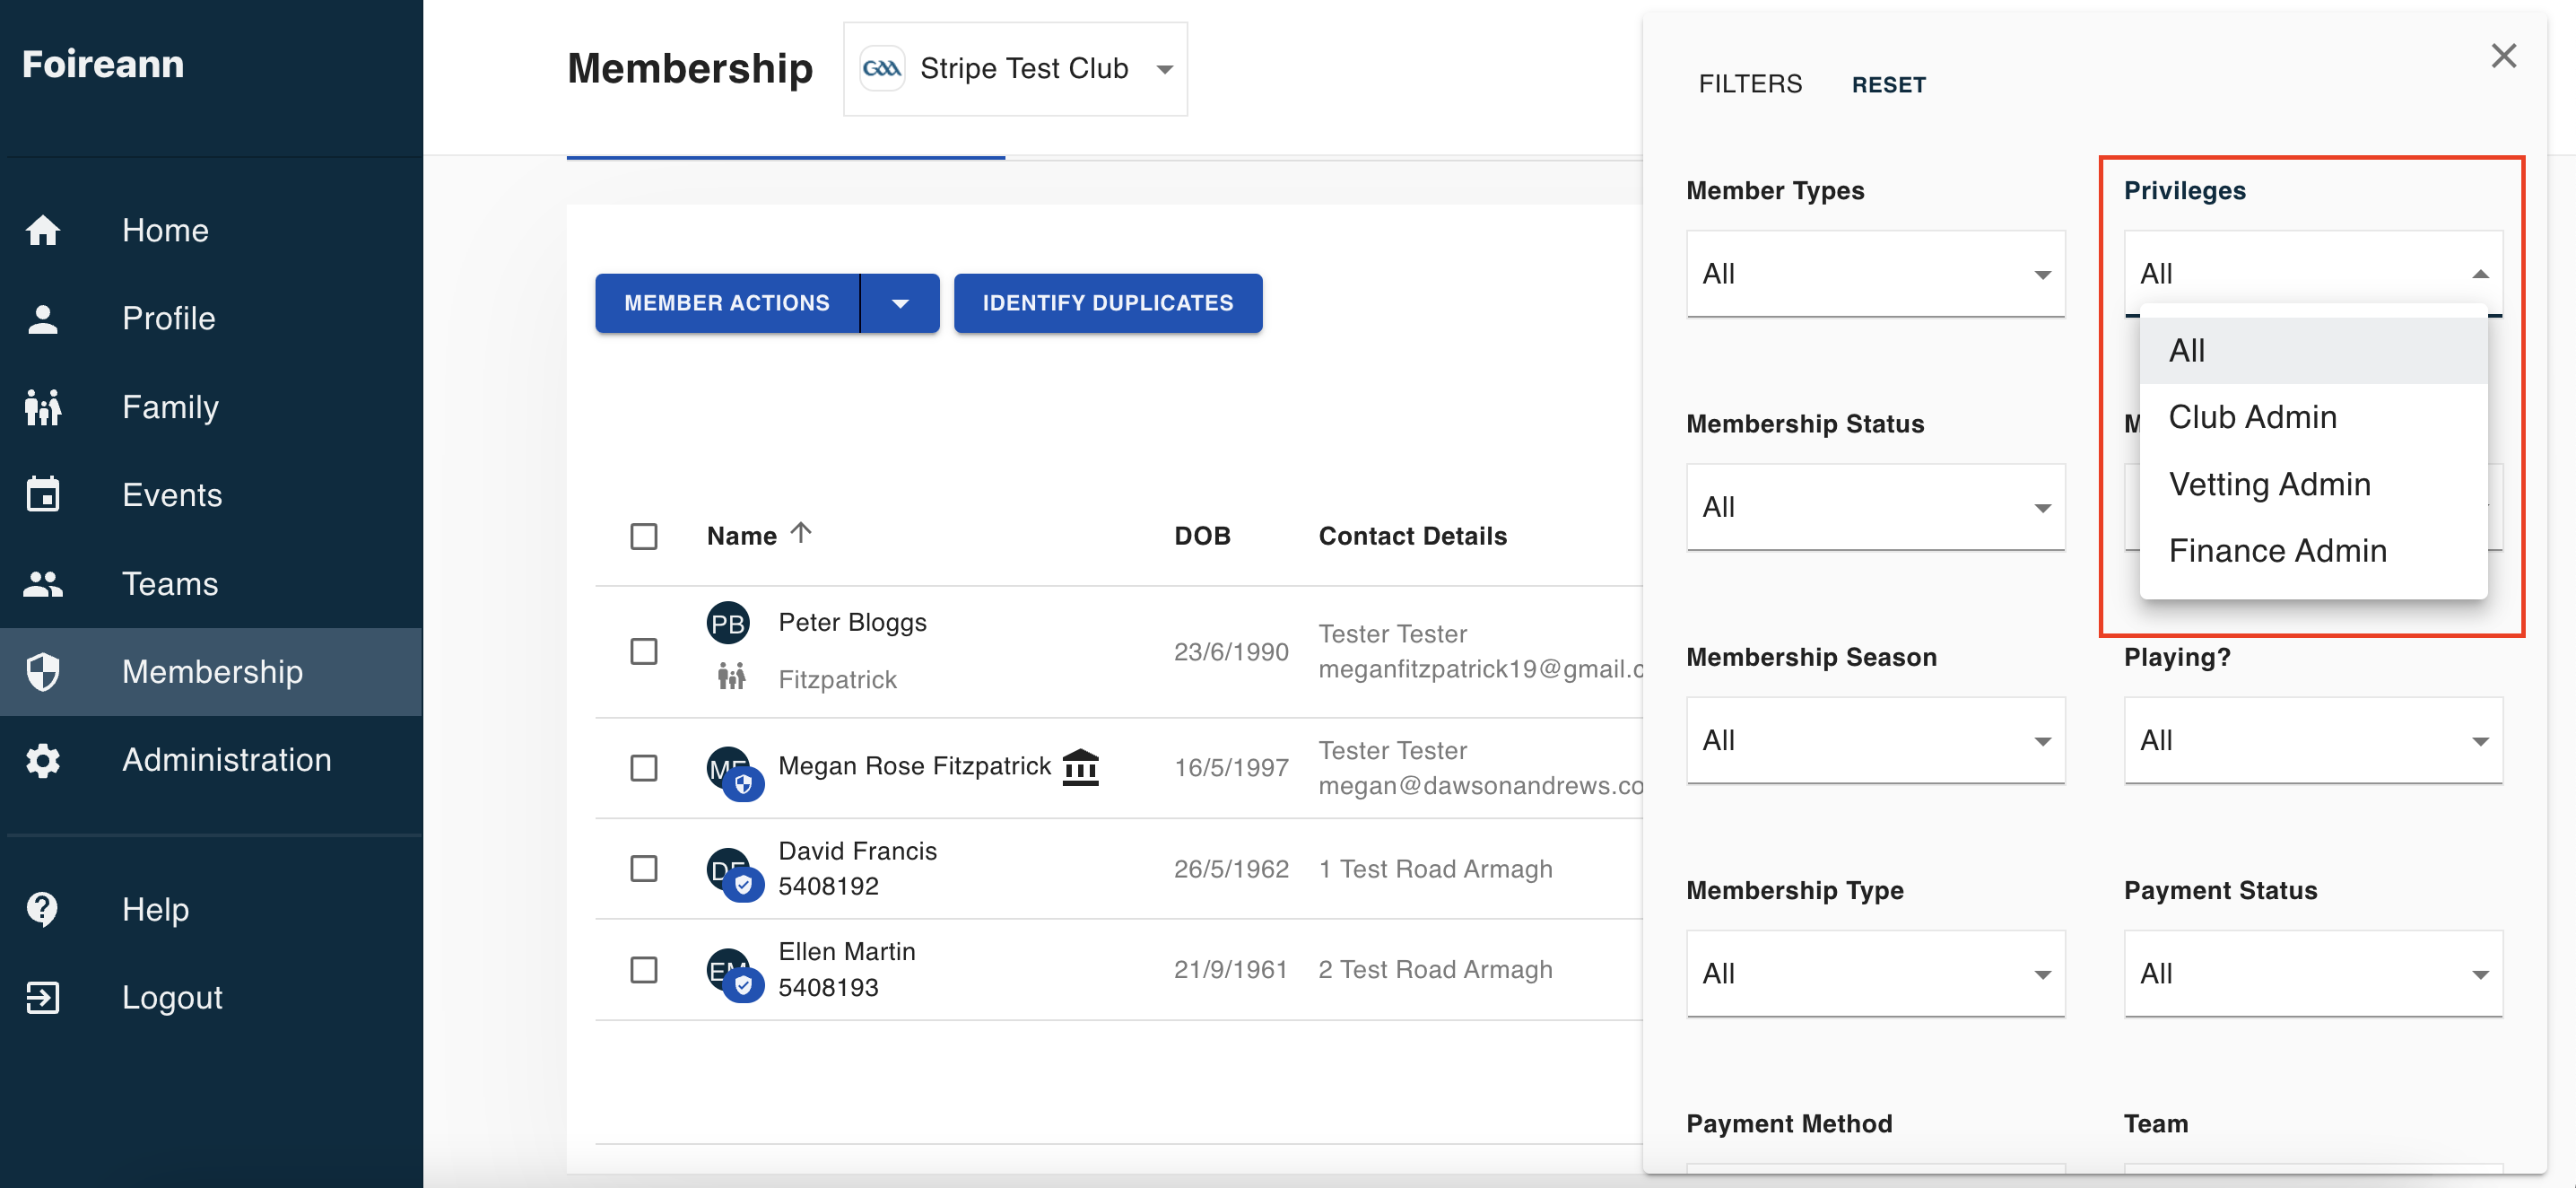
Task: Open the Membership Status filter dropdown
Action: click(x=1875, y=506)
